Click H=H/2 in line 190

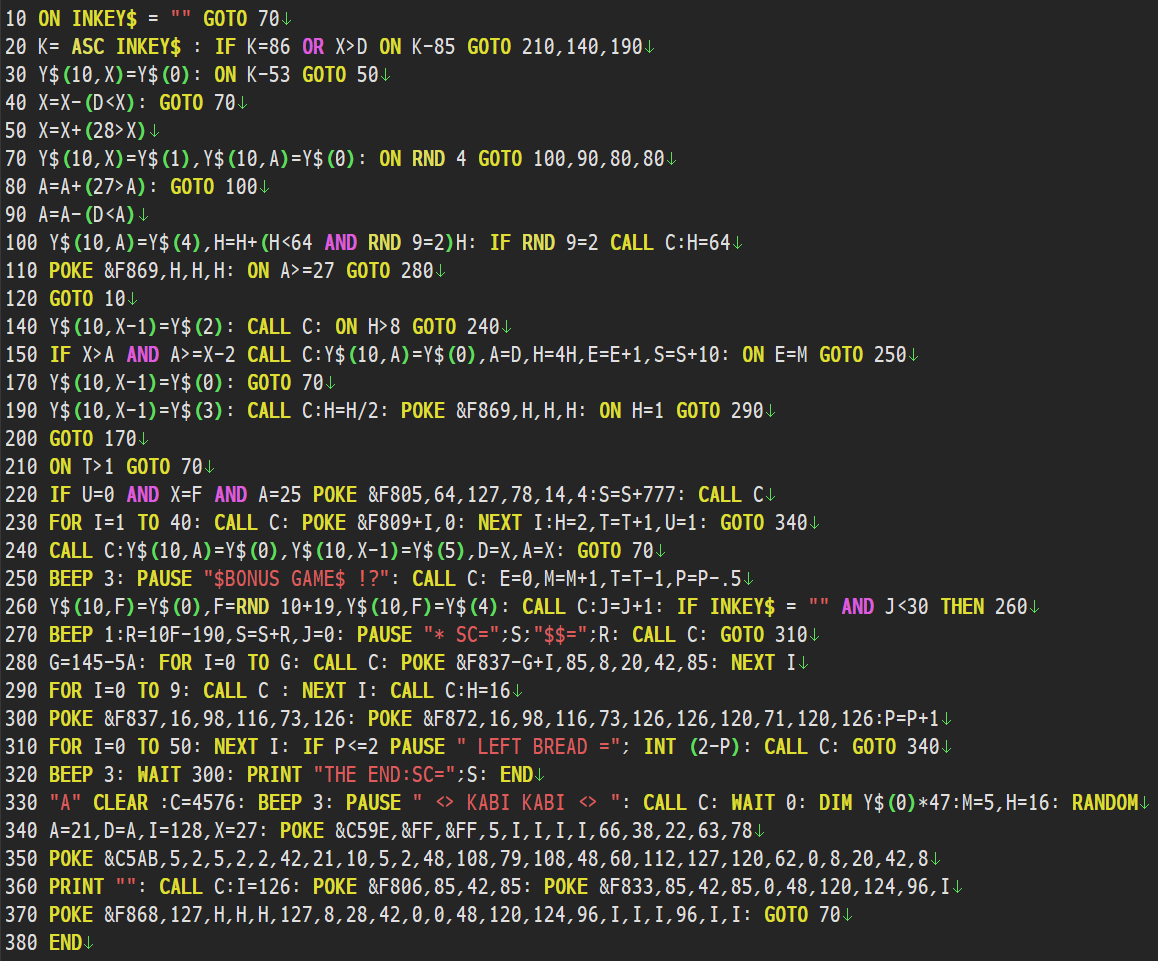(x=352, y=411)
